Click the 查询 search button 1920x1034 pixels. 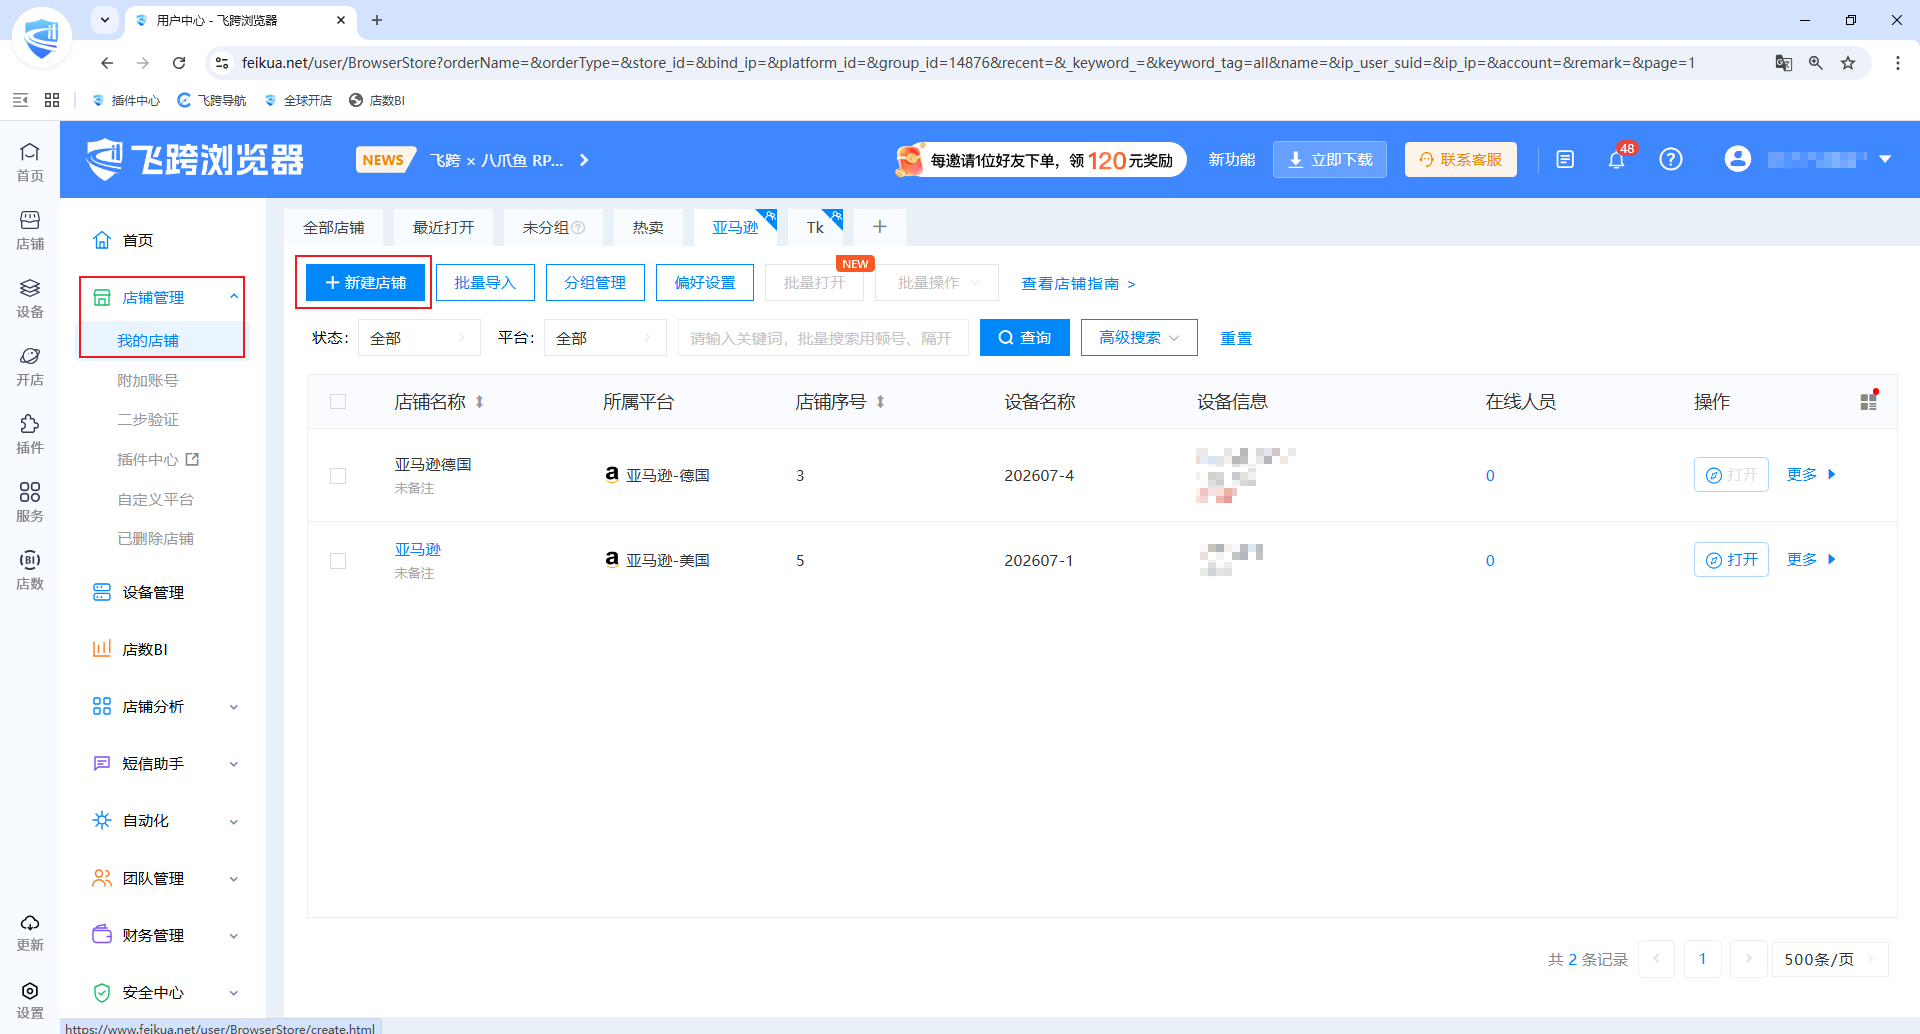[1024, 338]
